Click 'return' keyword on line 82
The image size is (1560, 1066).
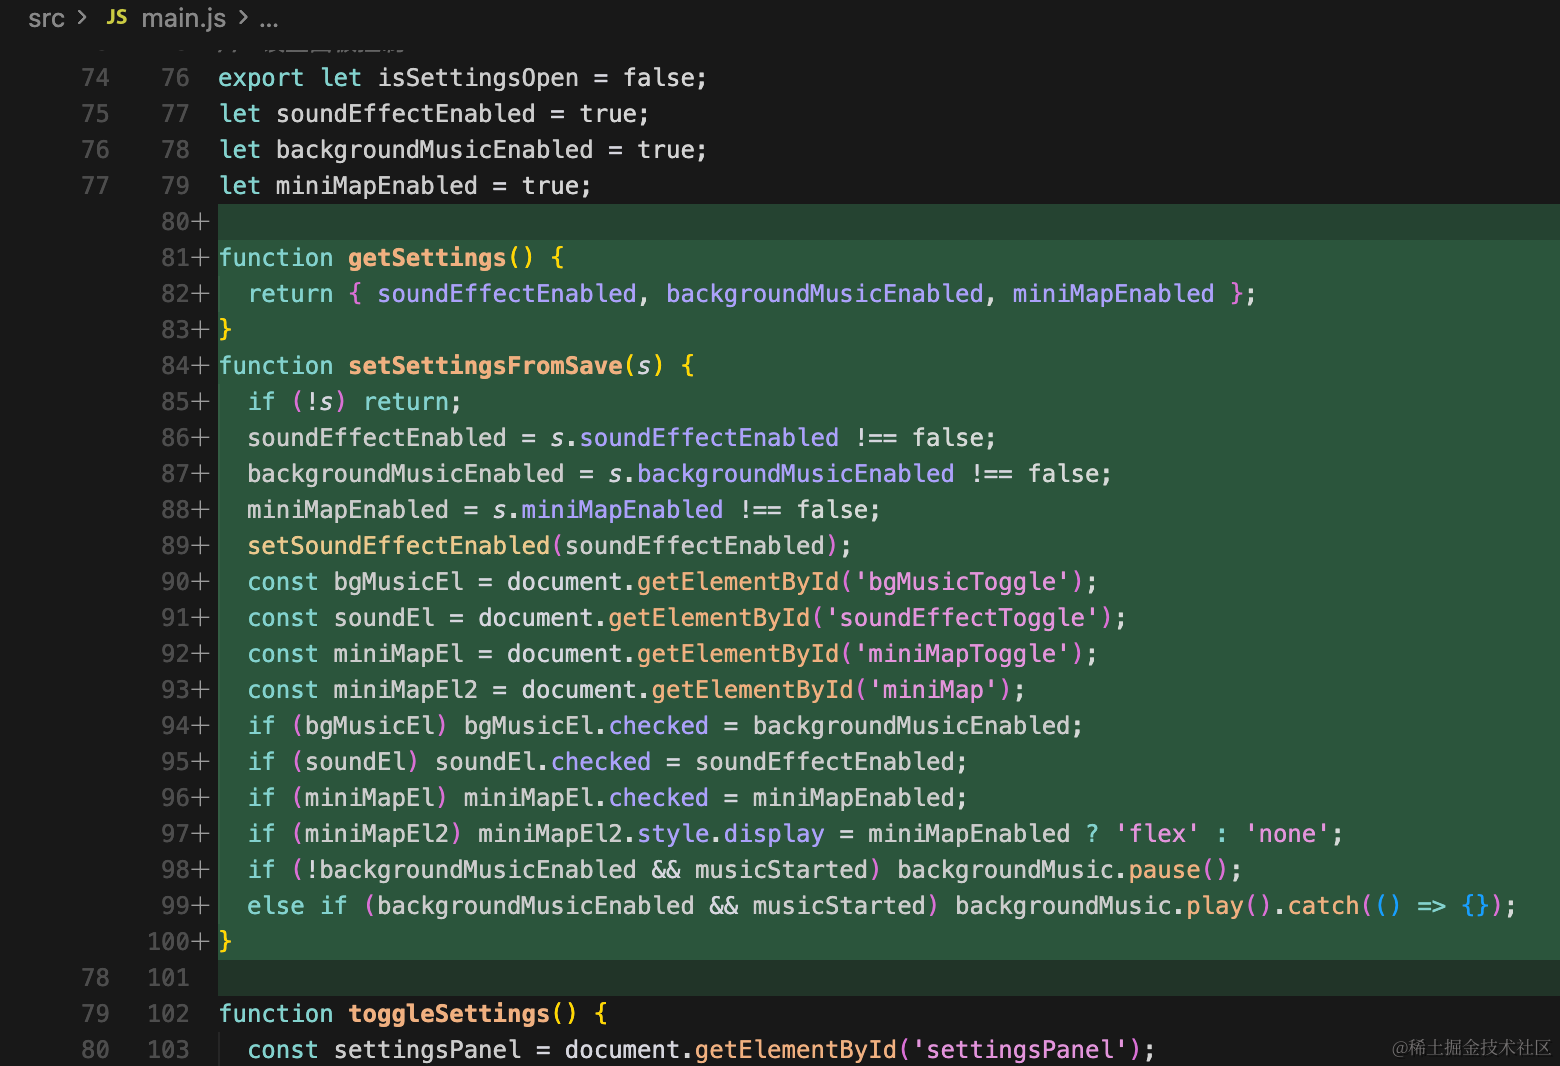coord(290,294)
